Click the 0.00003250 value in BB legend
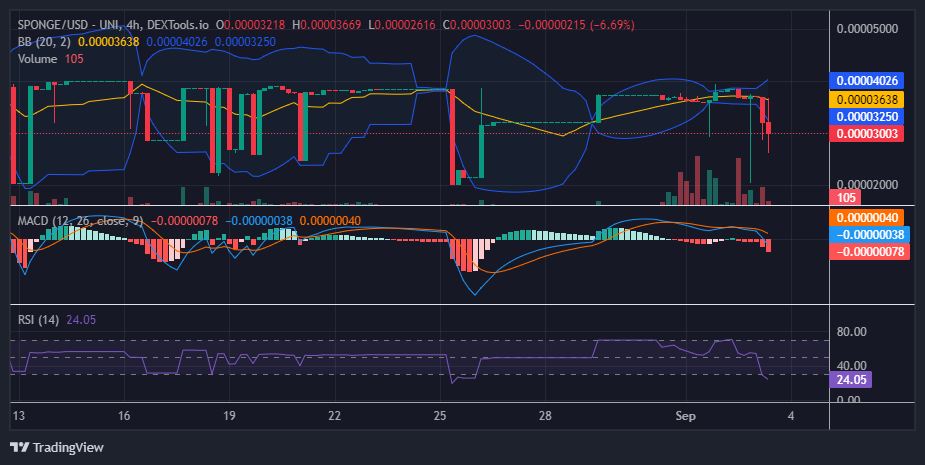Screen dimensions: 925x465 tap(245, 42)
